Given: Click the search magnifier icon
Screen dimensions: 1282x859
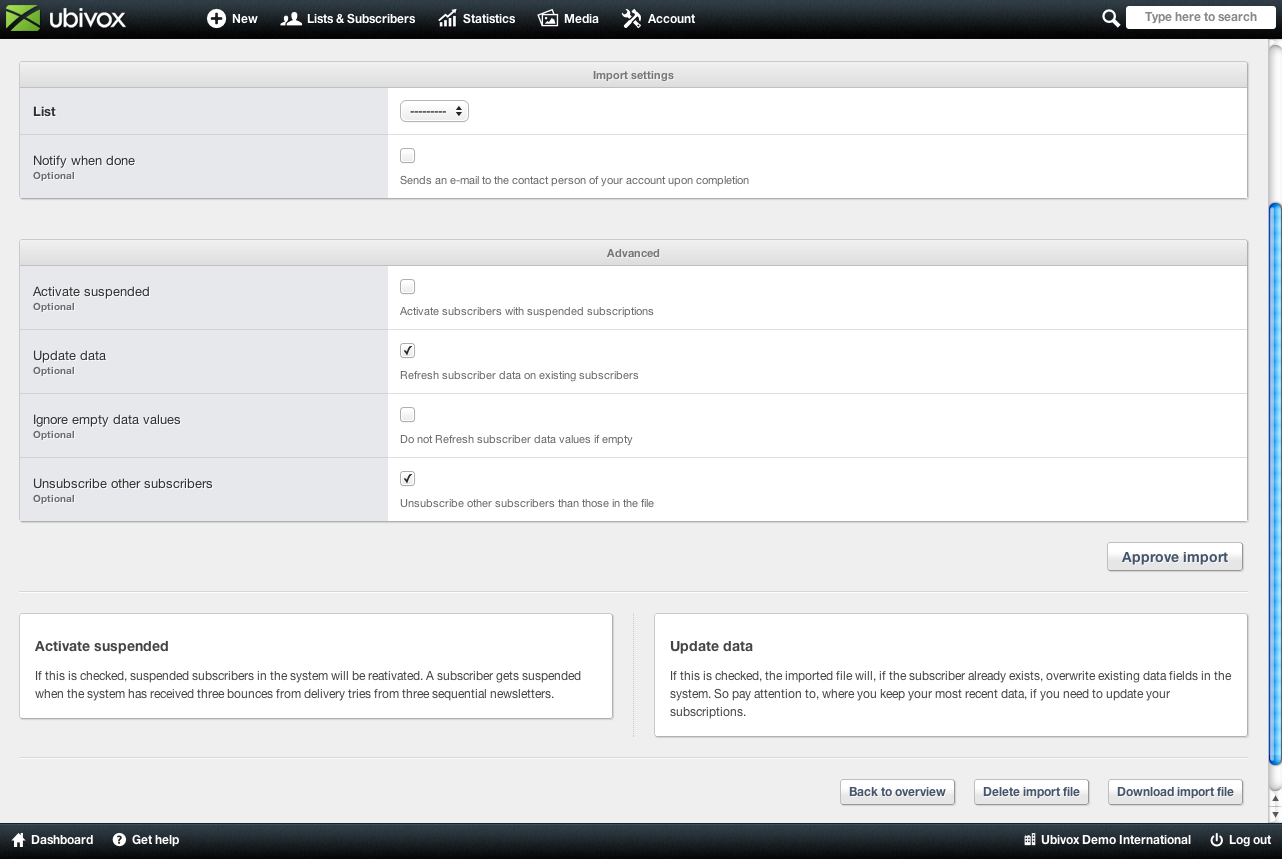Looking at the screenshot, I should 1110,18.
